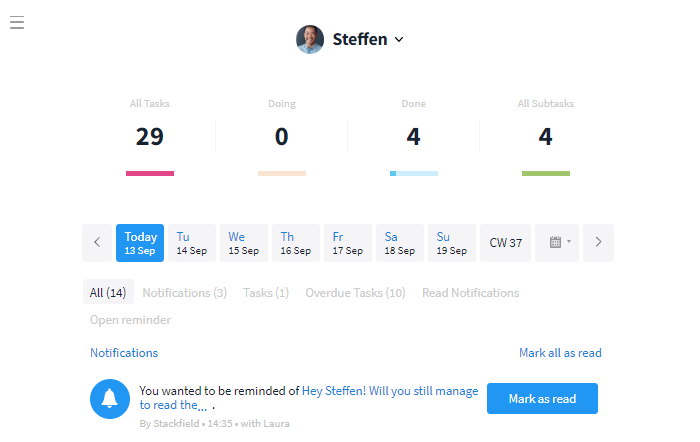Choose calendar week CW 37
This screenshot has width=700, height=442.
(505, 243)
